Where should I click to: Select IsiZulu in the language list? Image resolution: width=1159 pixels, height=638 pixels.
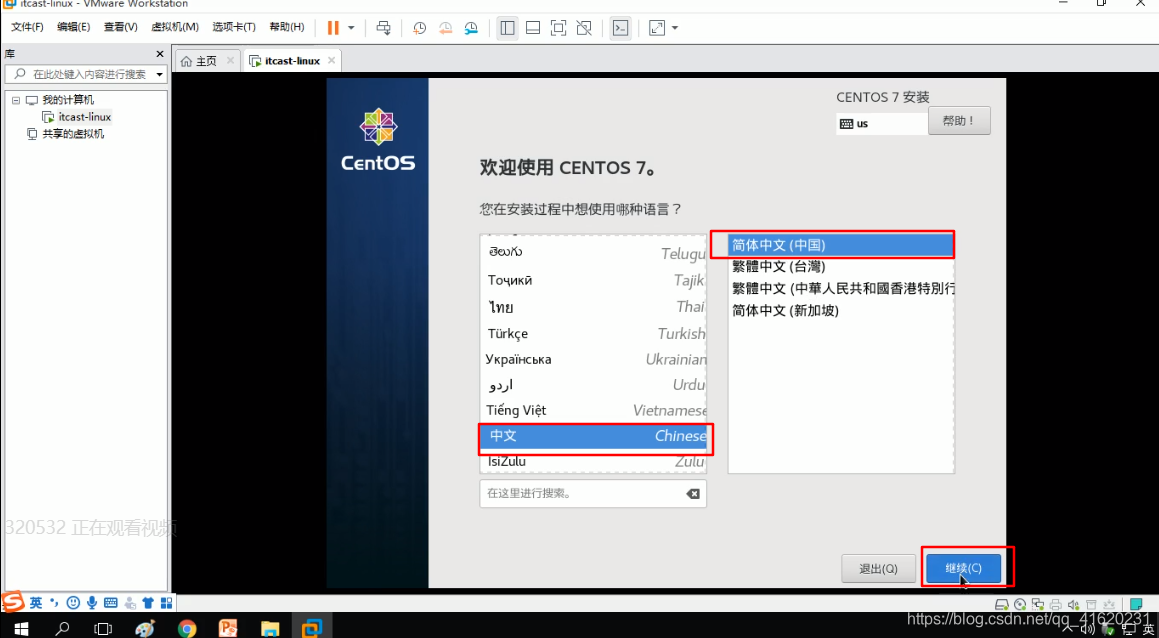coord(593,461)
